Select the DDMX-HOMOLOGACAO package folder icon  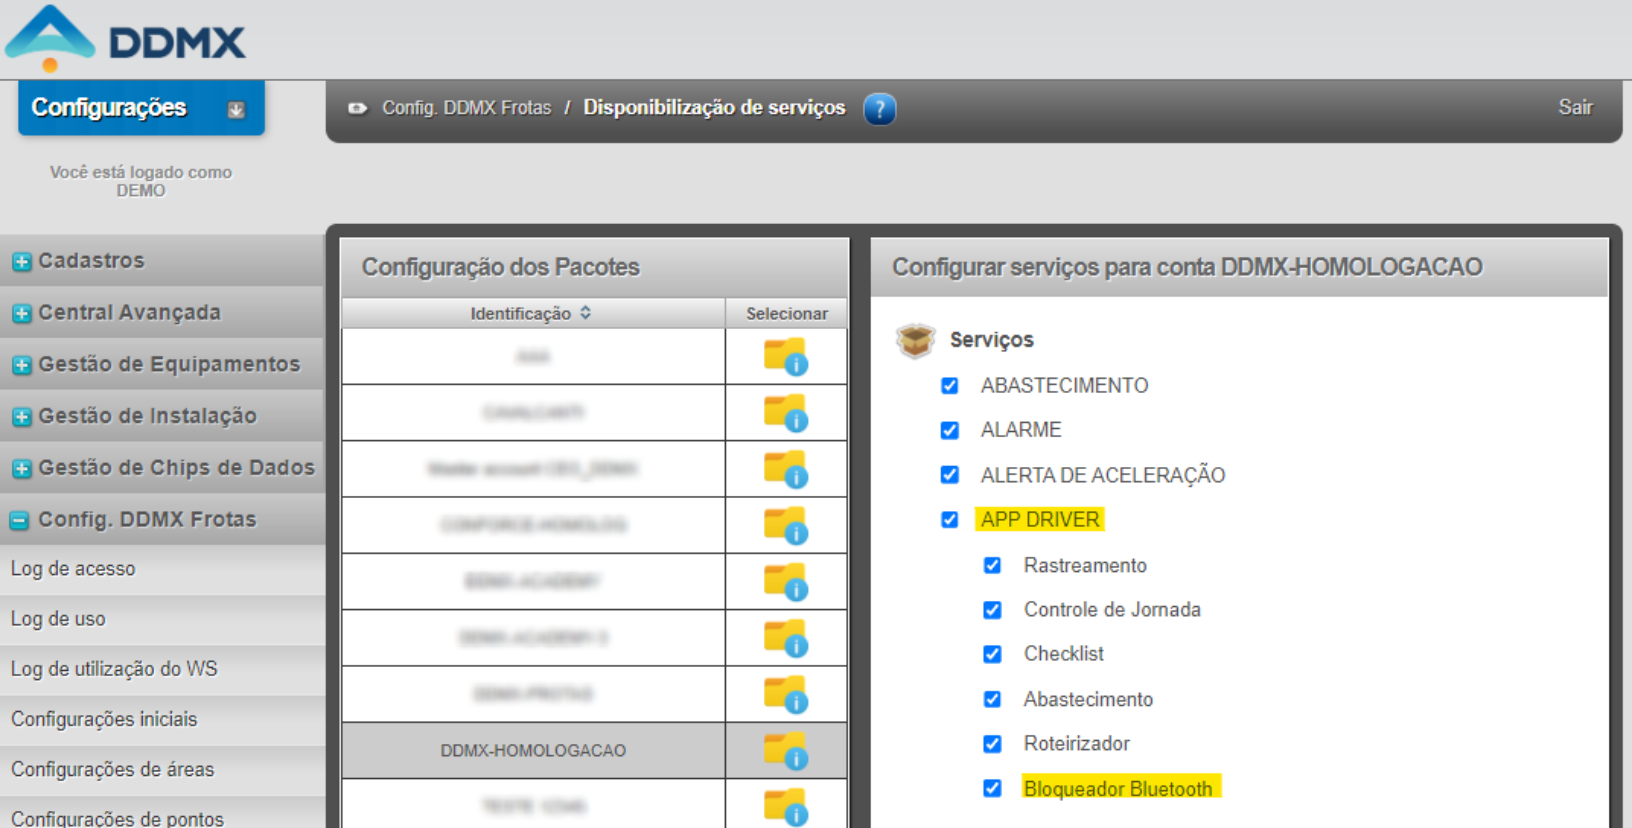tap(786, 752)
